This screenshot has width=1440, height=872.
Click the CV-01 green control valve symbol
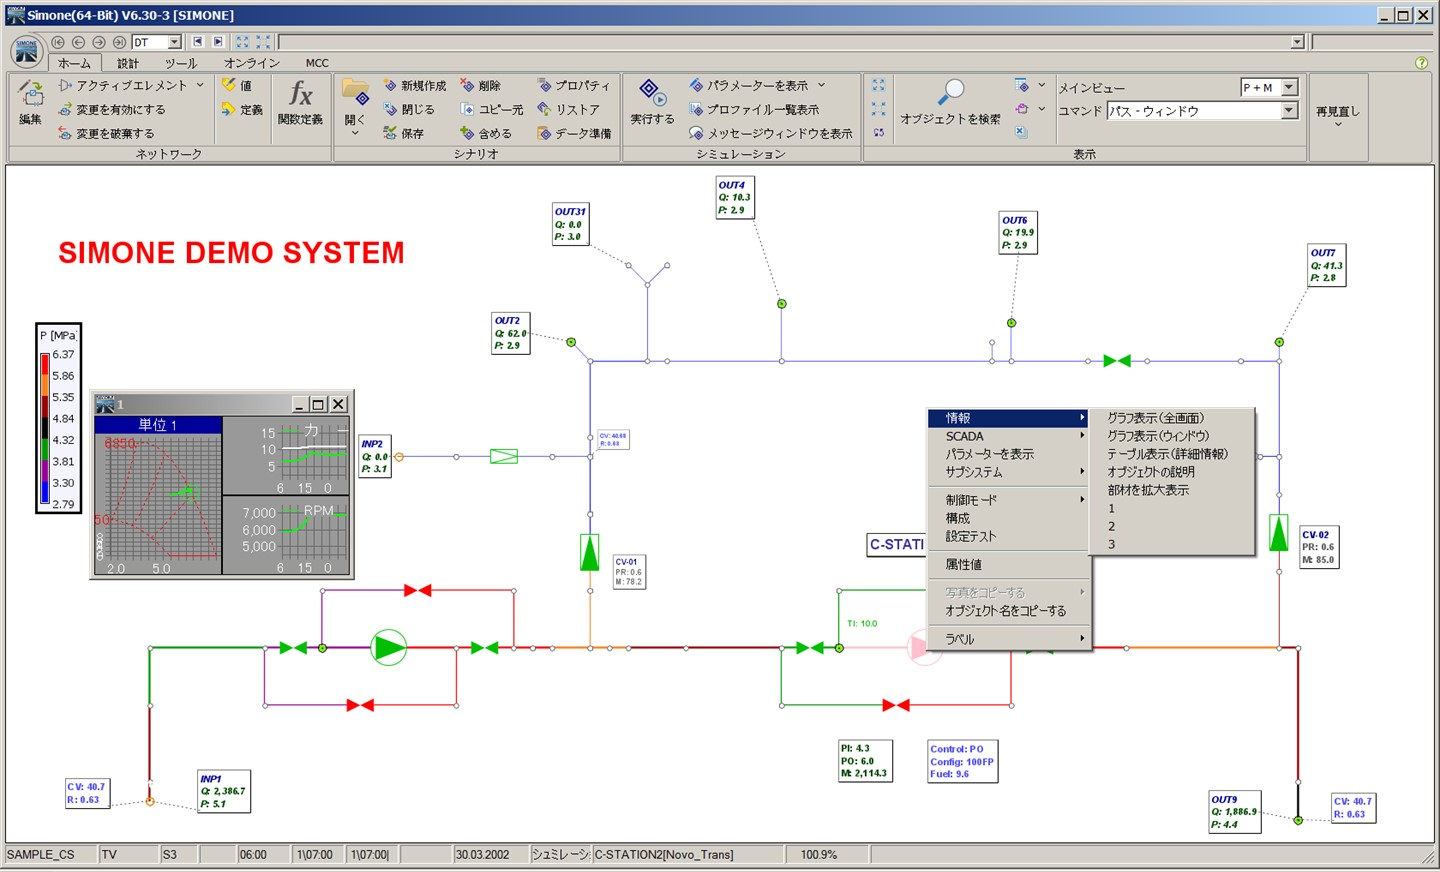point(590,552)
